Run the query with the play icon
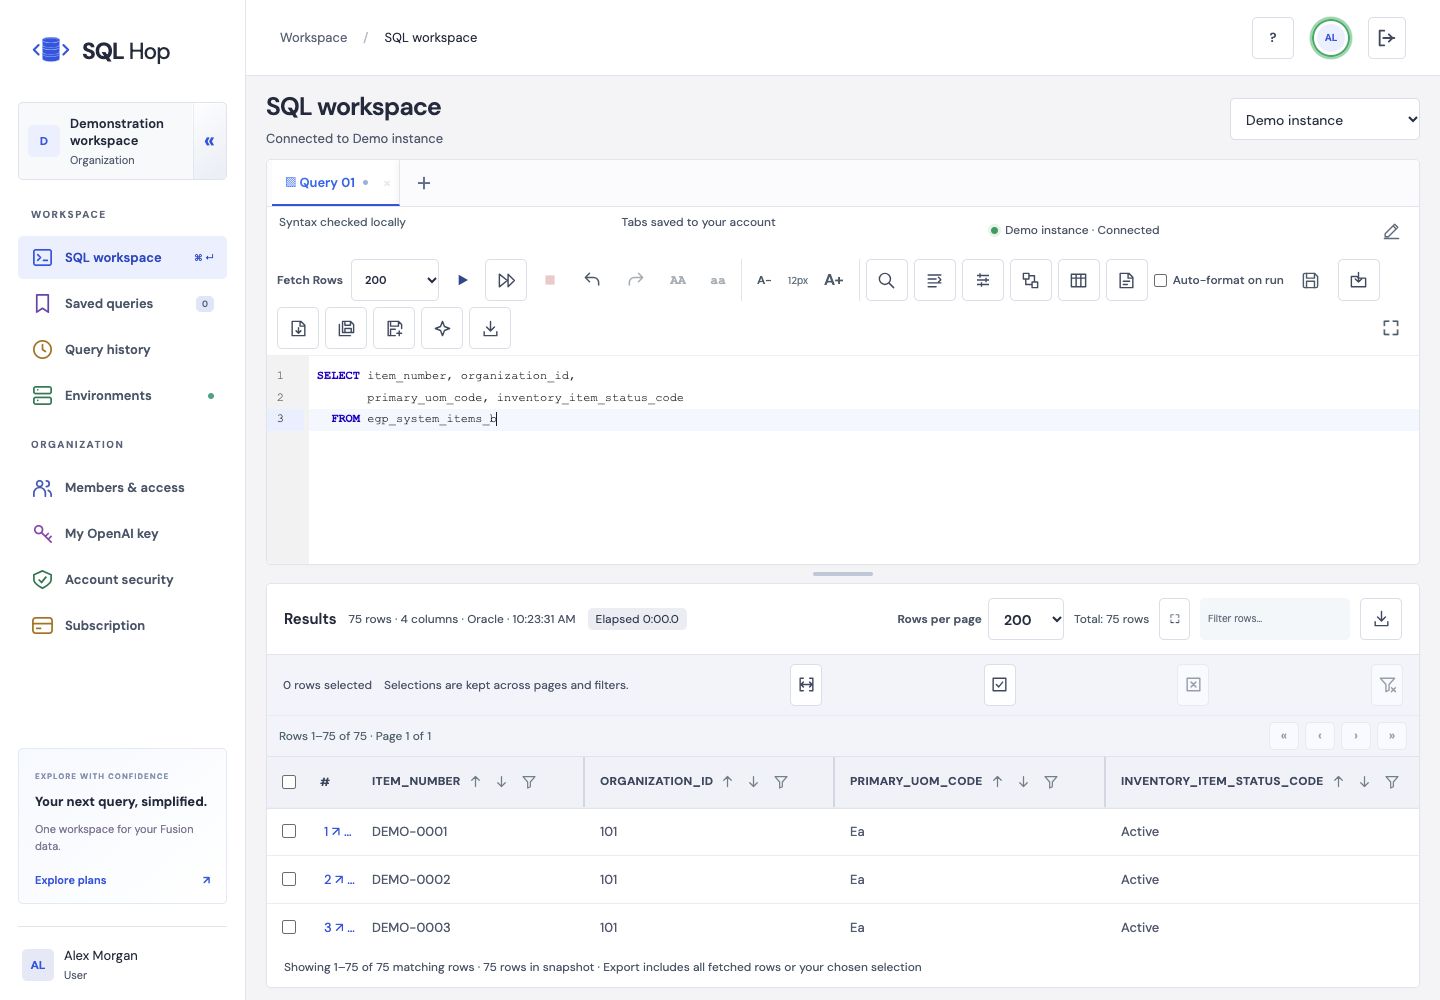The width and height of the screenshot is (1440, 1000). tap(462, 280)
